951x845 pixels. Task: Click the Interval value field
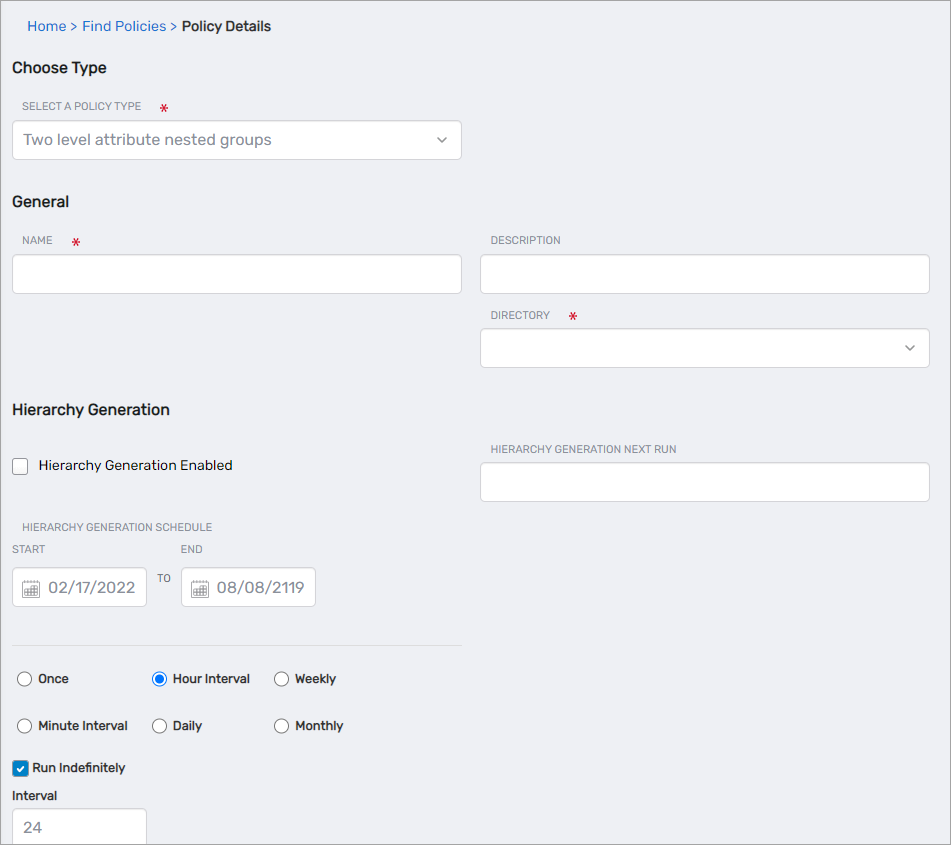79,827
